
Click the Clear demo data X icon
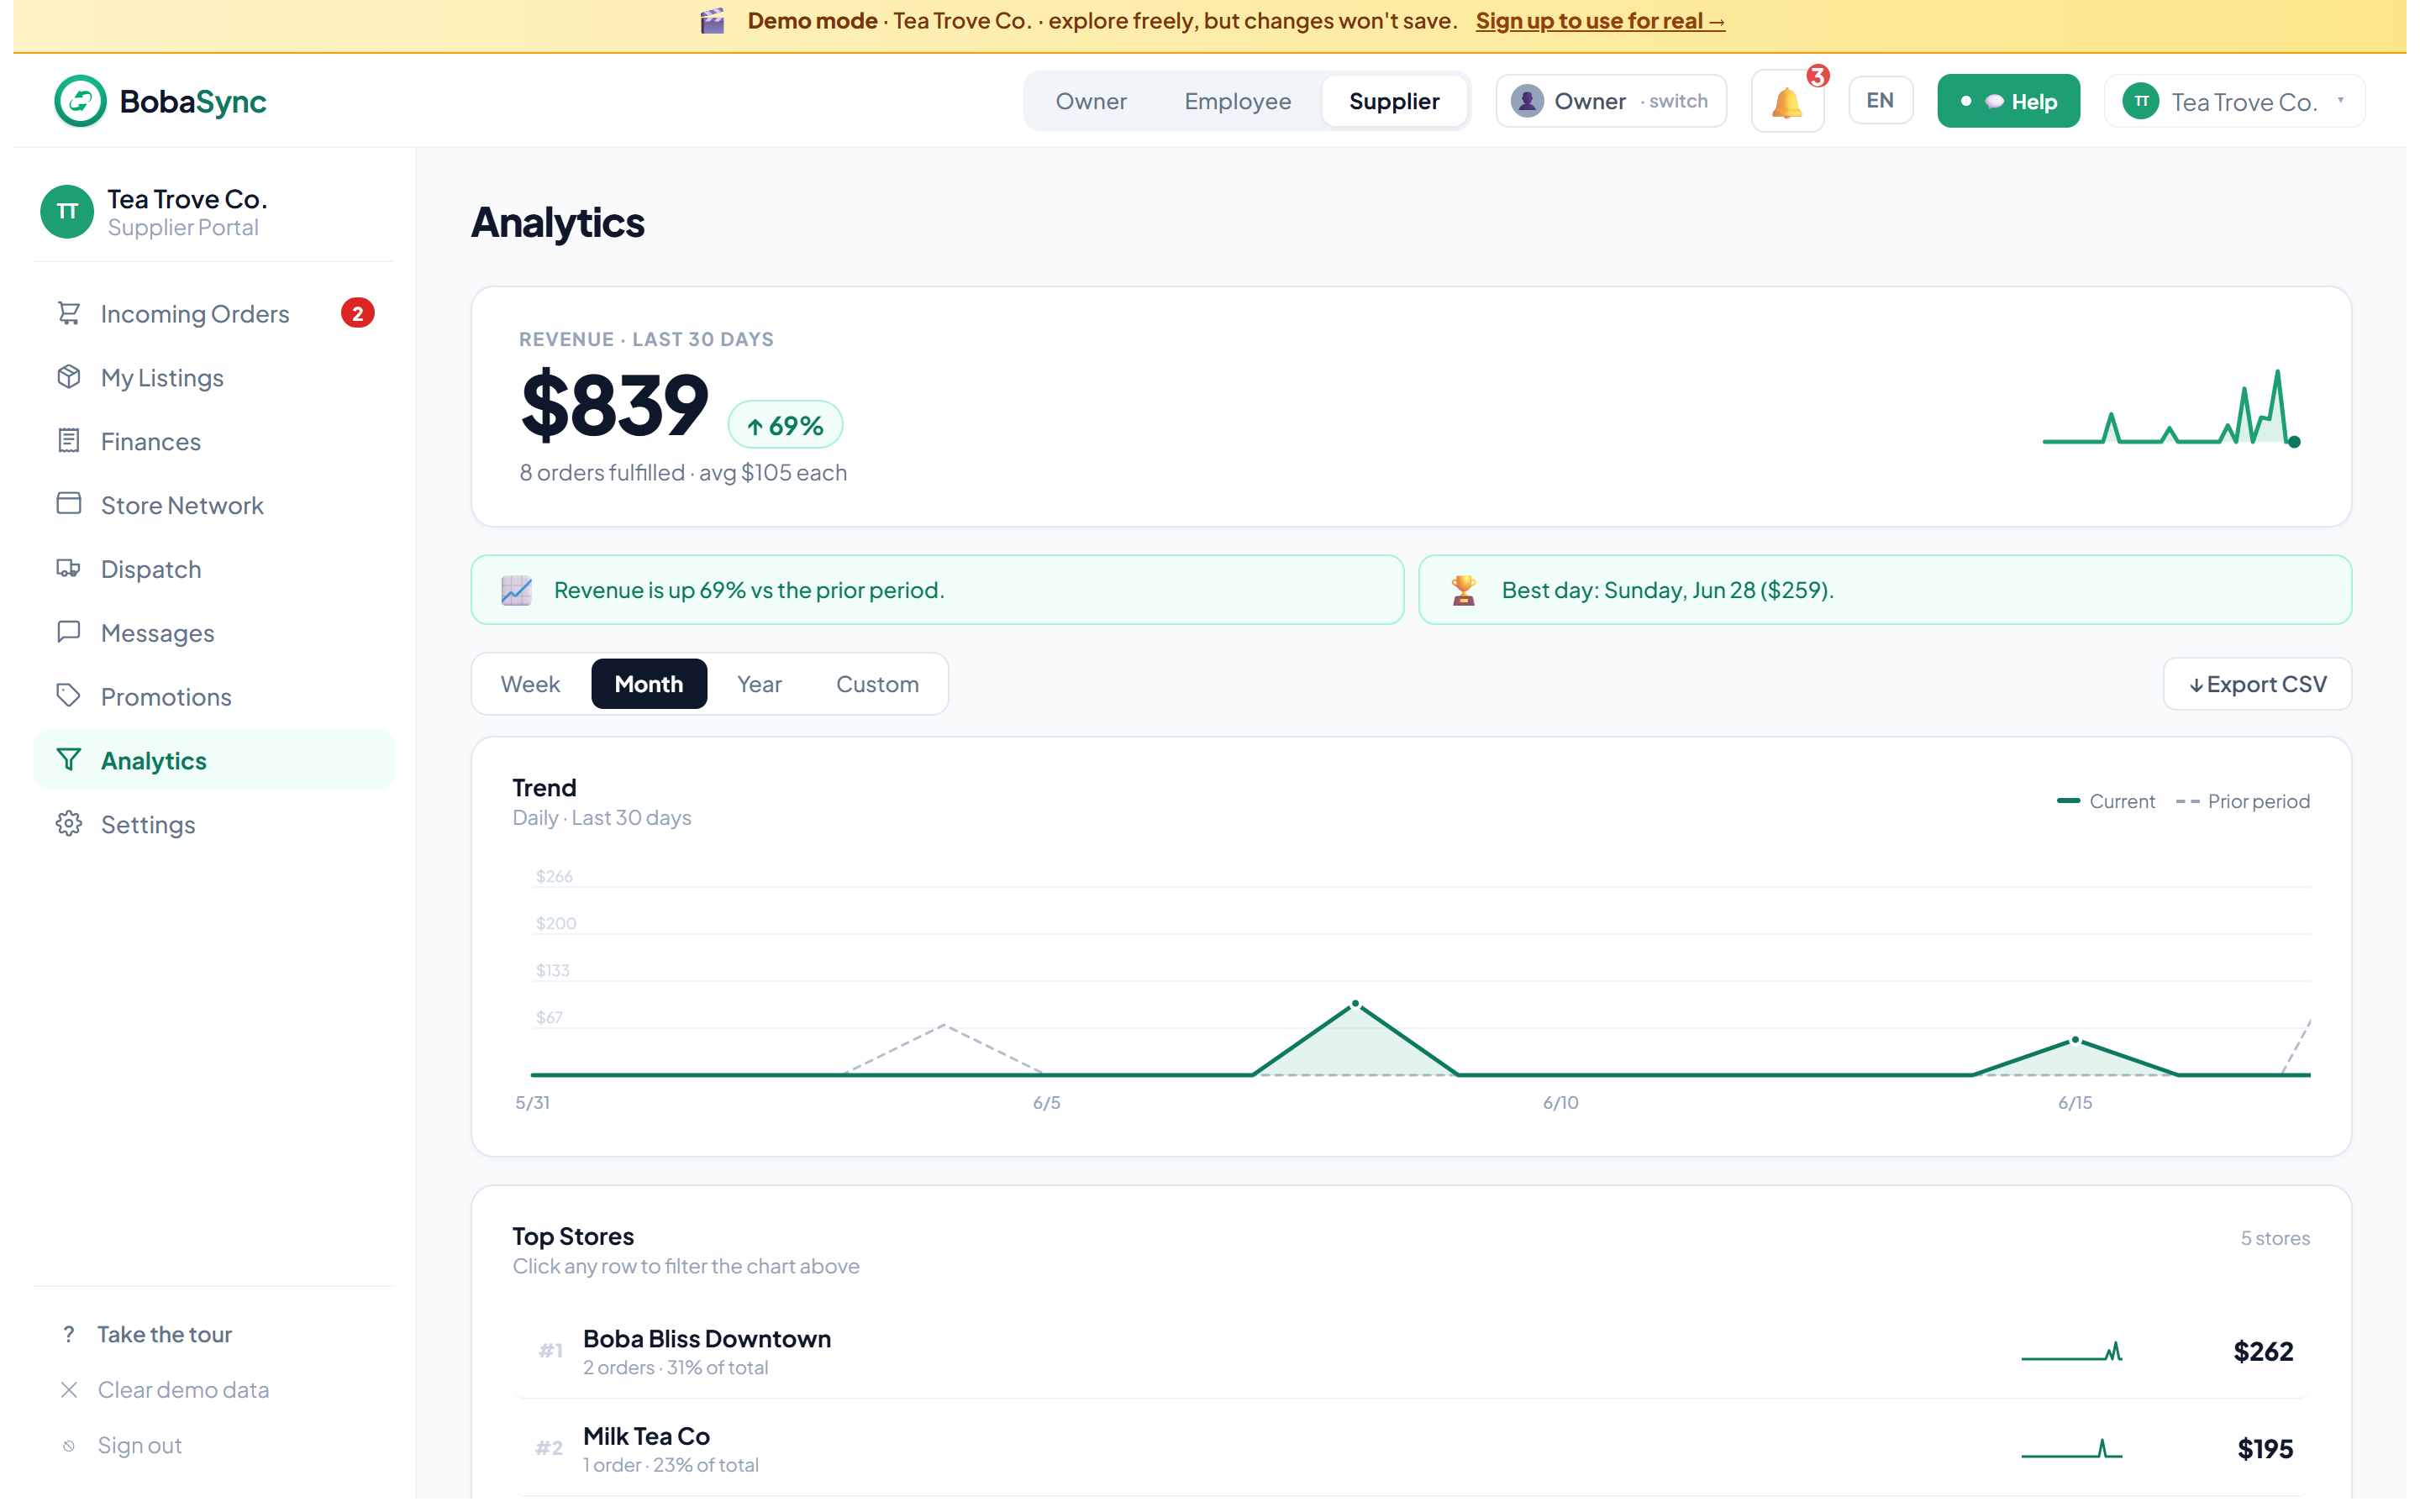point(69,1390)
